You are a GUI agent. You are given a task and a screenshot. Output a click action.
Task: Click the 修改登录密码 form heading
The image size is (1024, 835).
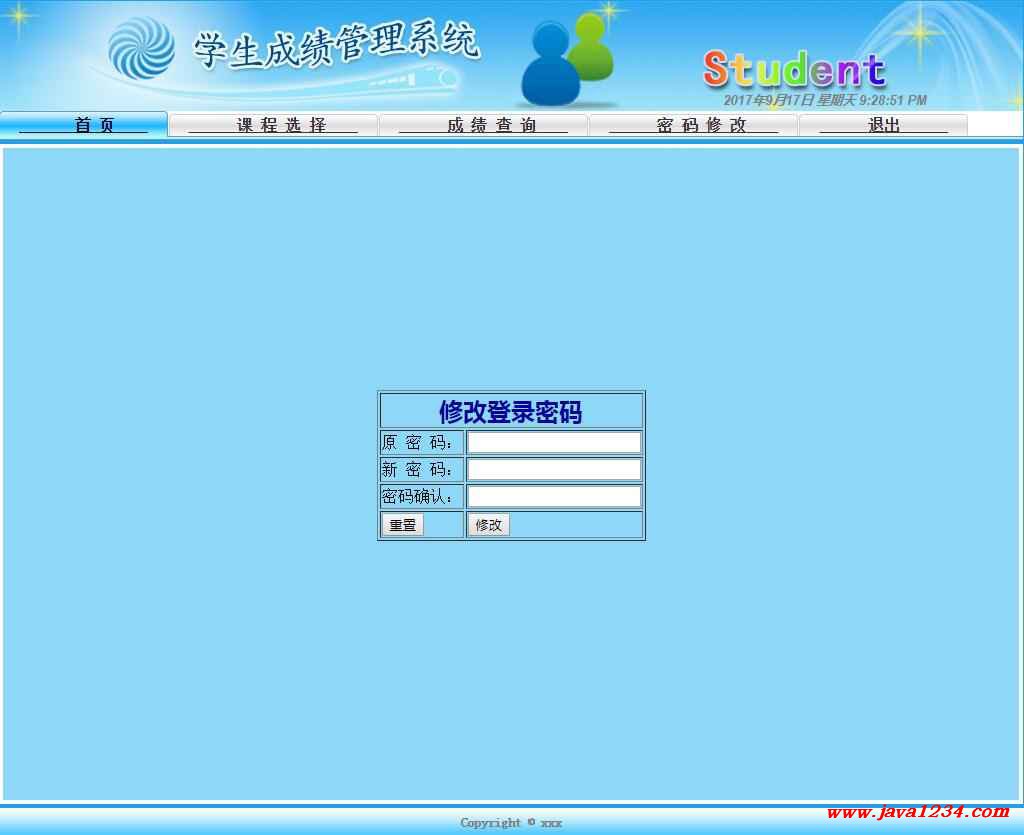(511, 412)
